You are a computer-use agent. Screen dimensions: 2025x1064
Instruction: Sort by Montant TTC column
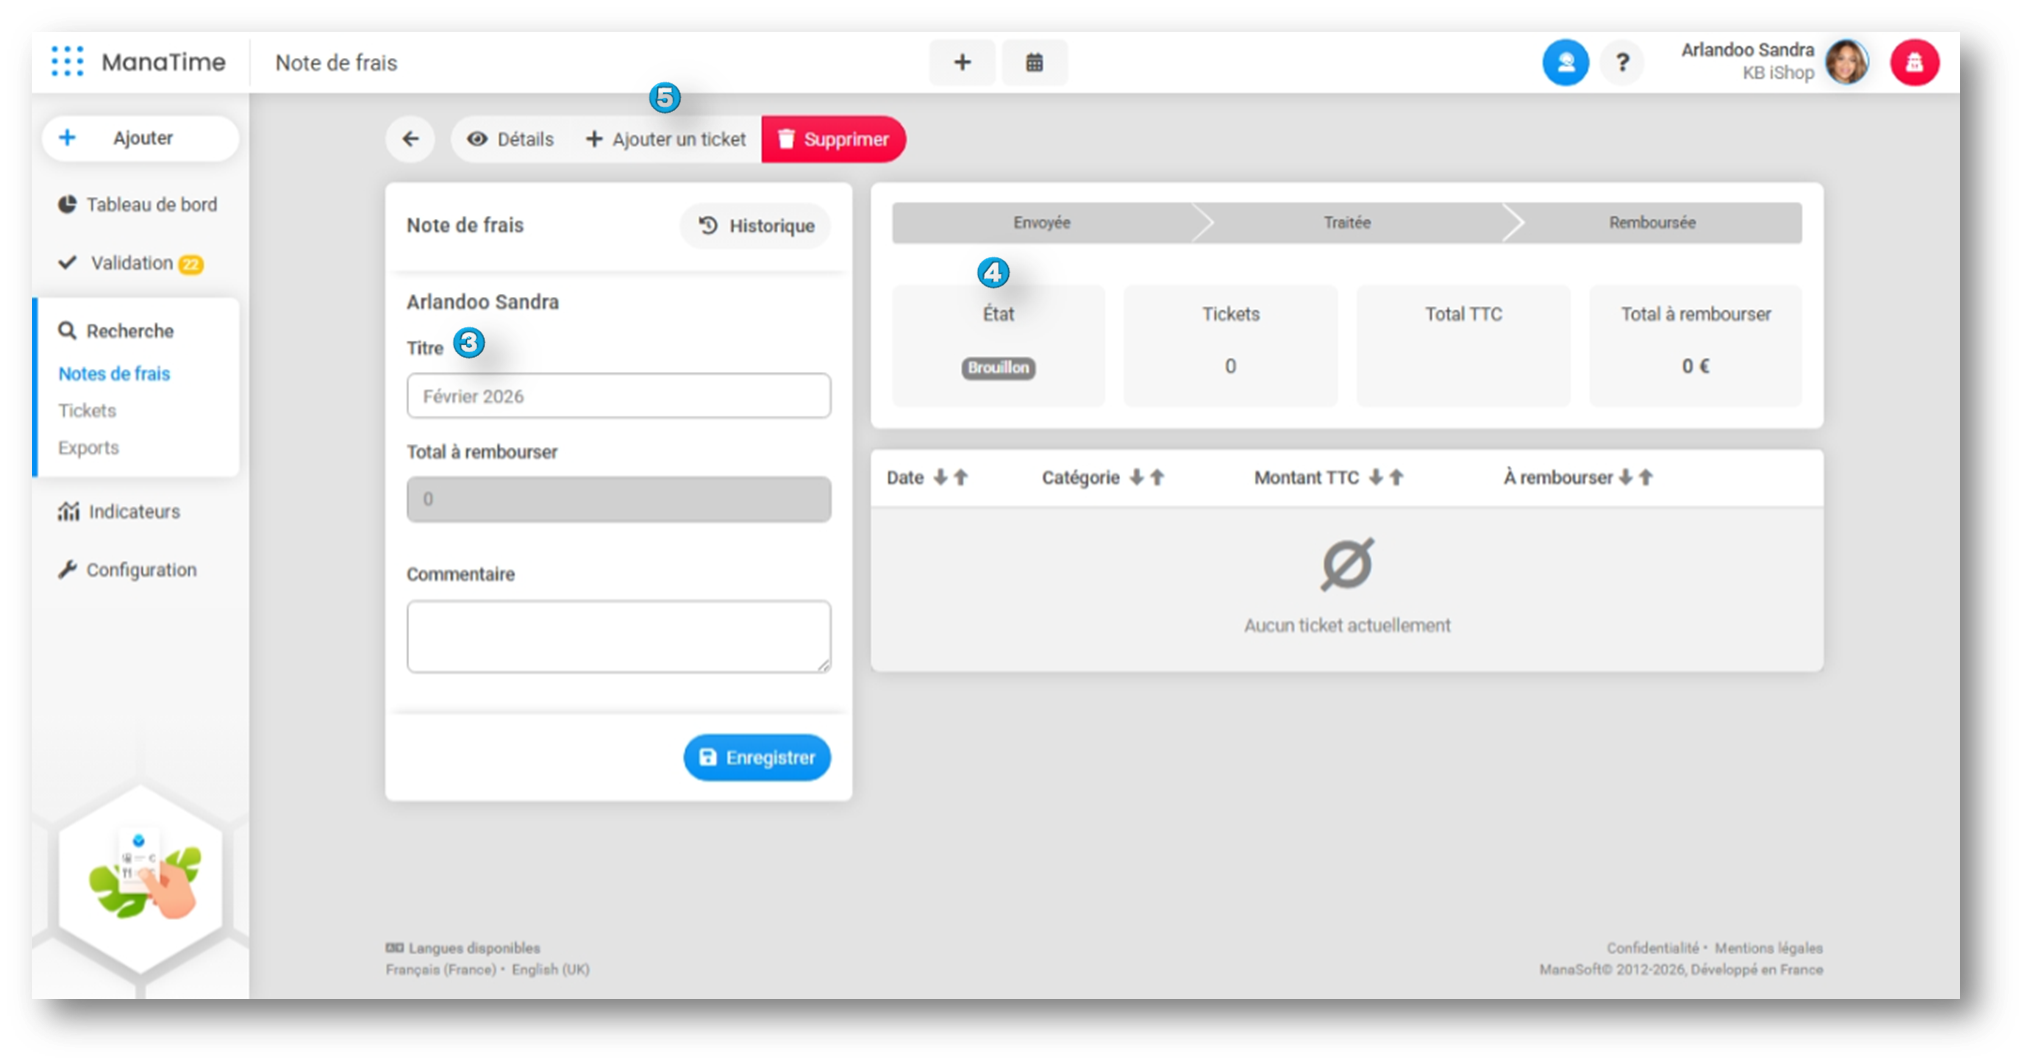click(1385, 478)
